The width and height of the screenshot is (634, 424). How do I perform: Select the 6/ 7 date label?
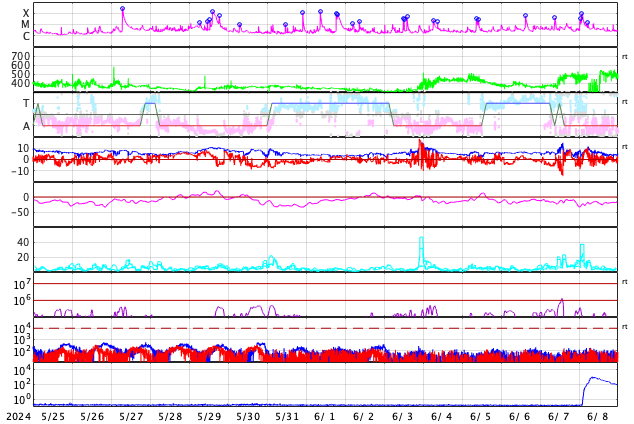point(559,417)
